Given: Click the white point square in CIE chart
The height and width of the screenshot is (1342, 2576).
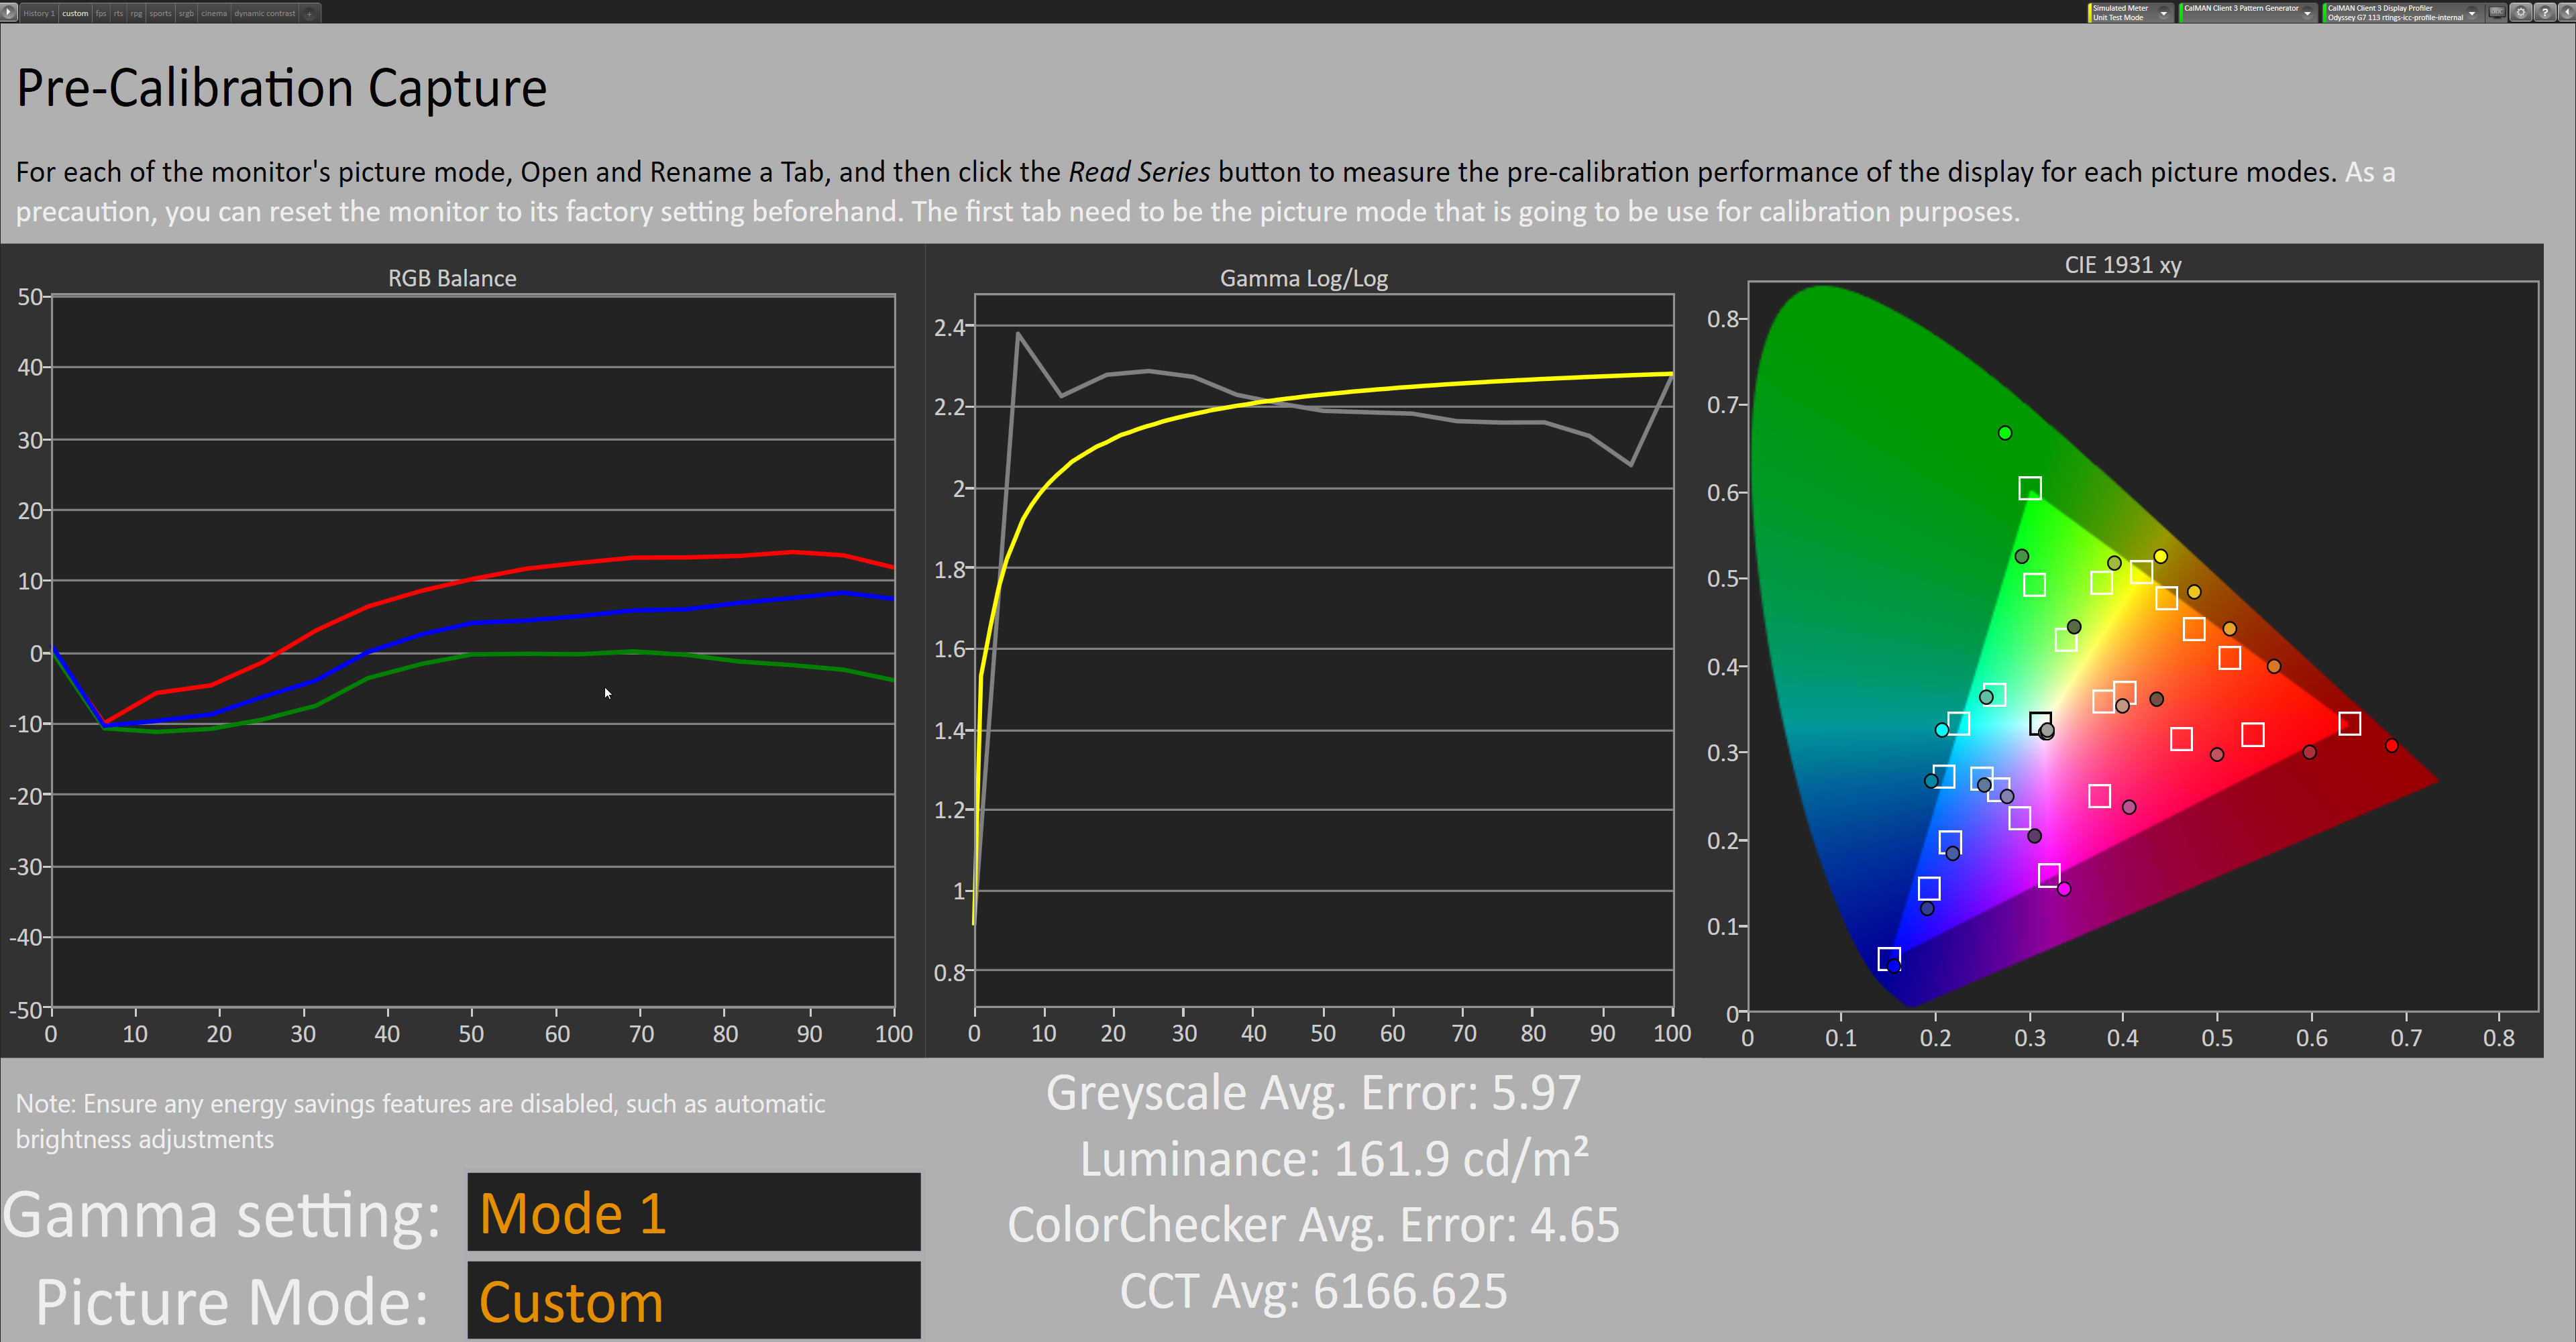Looking at the screenshot, I should (x=2040, y=722).
